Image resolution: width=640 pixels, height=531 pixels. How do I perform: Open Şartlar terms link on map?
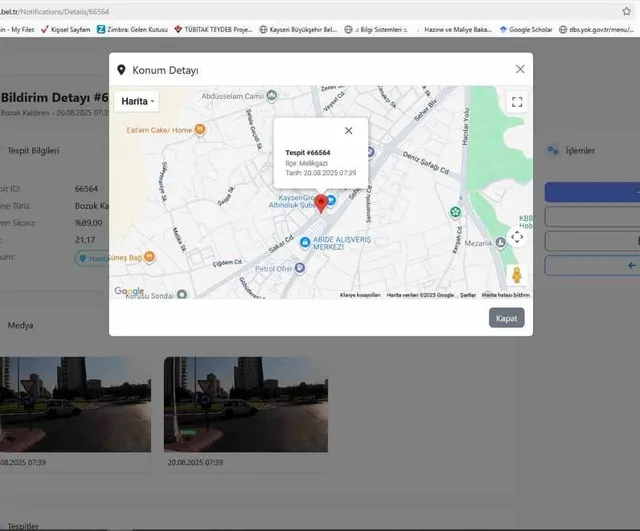pos(468,295)
